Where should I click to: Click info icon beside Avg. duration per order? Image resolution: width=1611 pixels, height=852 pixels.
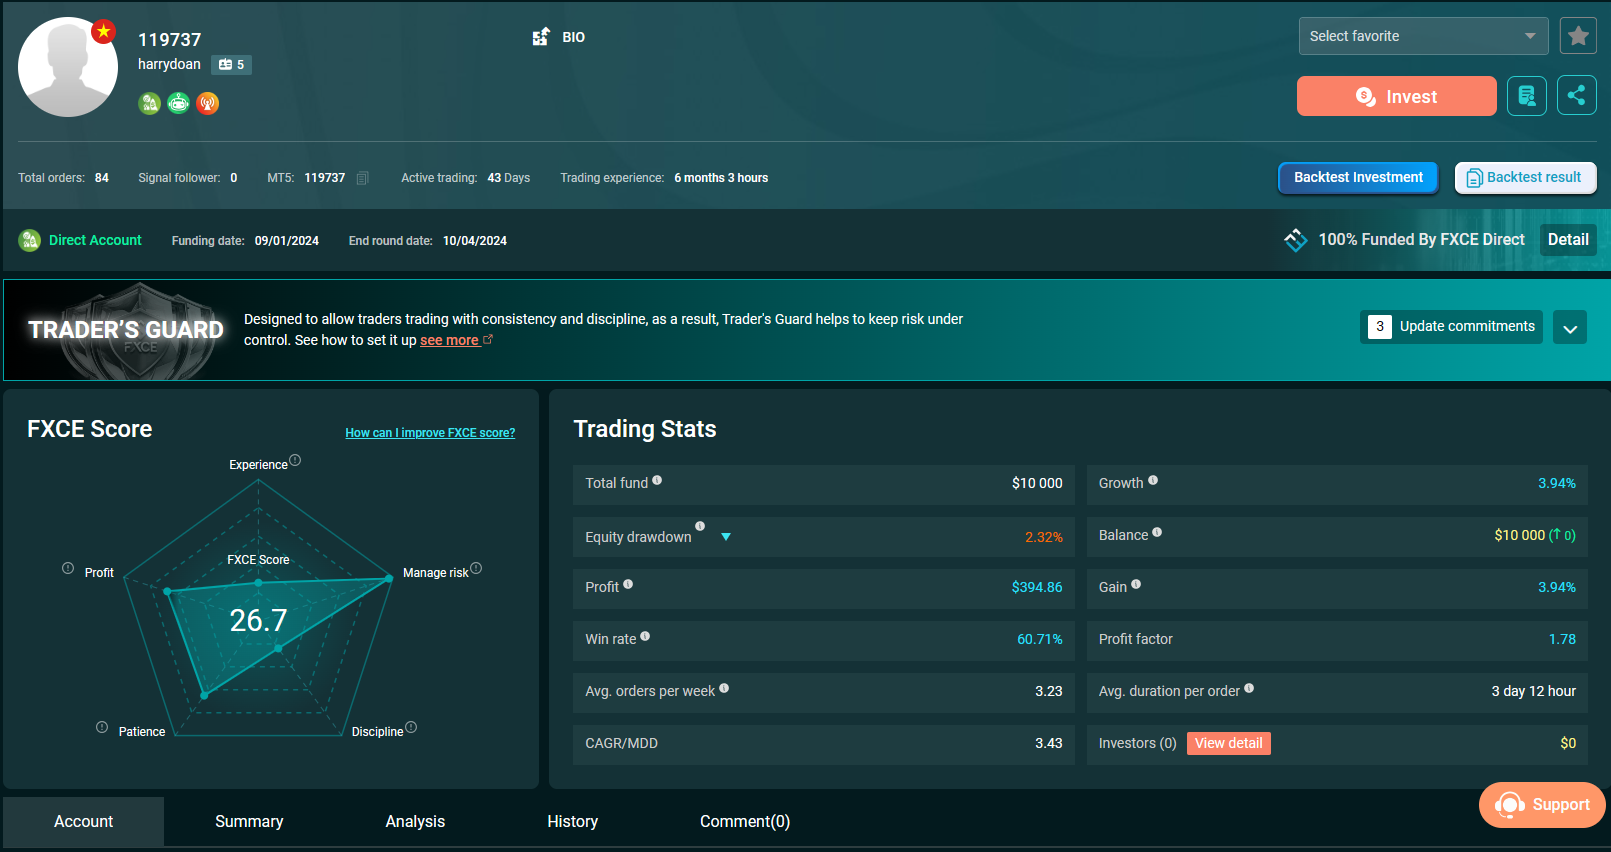tap(1249, 688)
